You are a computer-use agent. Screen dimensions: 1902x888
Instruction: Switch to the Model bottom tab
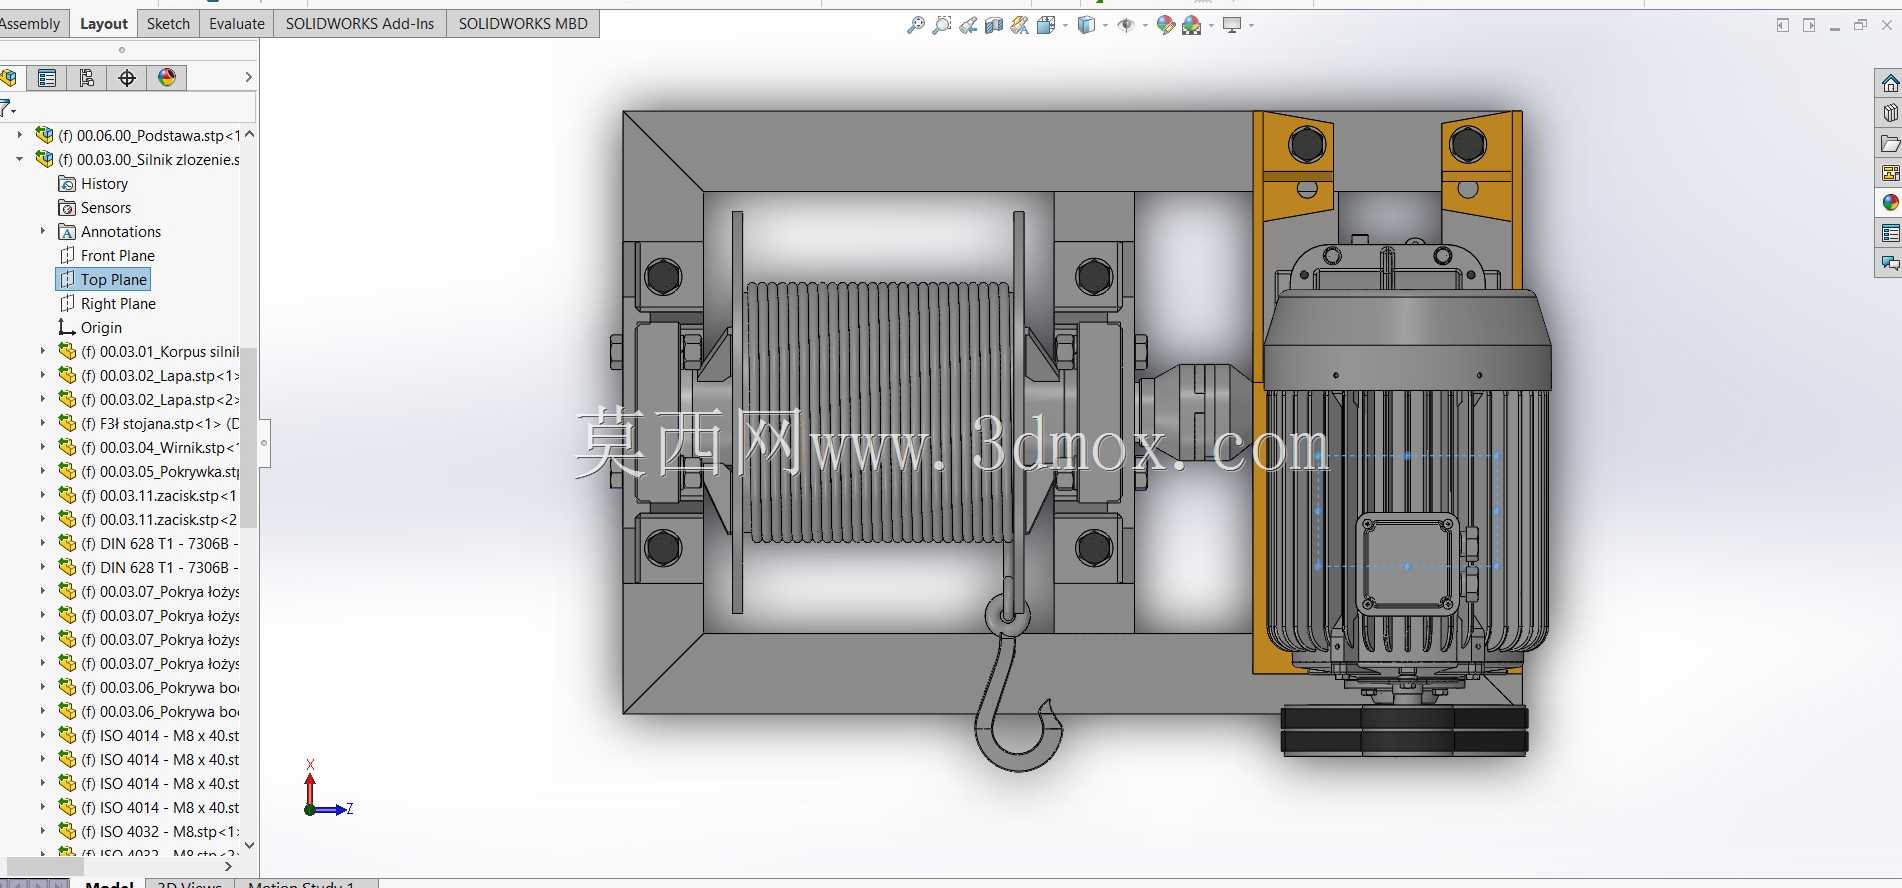click(x=109, y=884)
